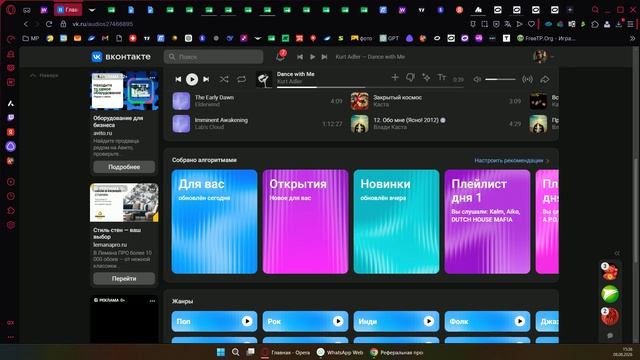Go to previous track beside round play button
The width and height of the screenshot is (640, 360).
click(178, 79)
